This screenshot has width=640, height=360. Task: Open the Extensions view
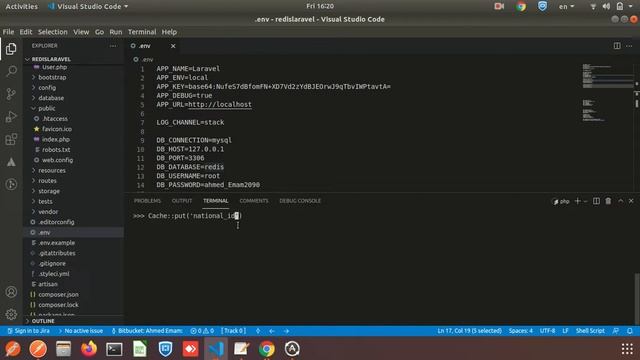pos(11,139)
